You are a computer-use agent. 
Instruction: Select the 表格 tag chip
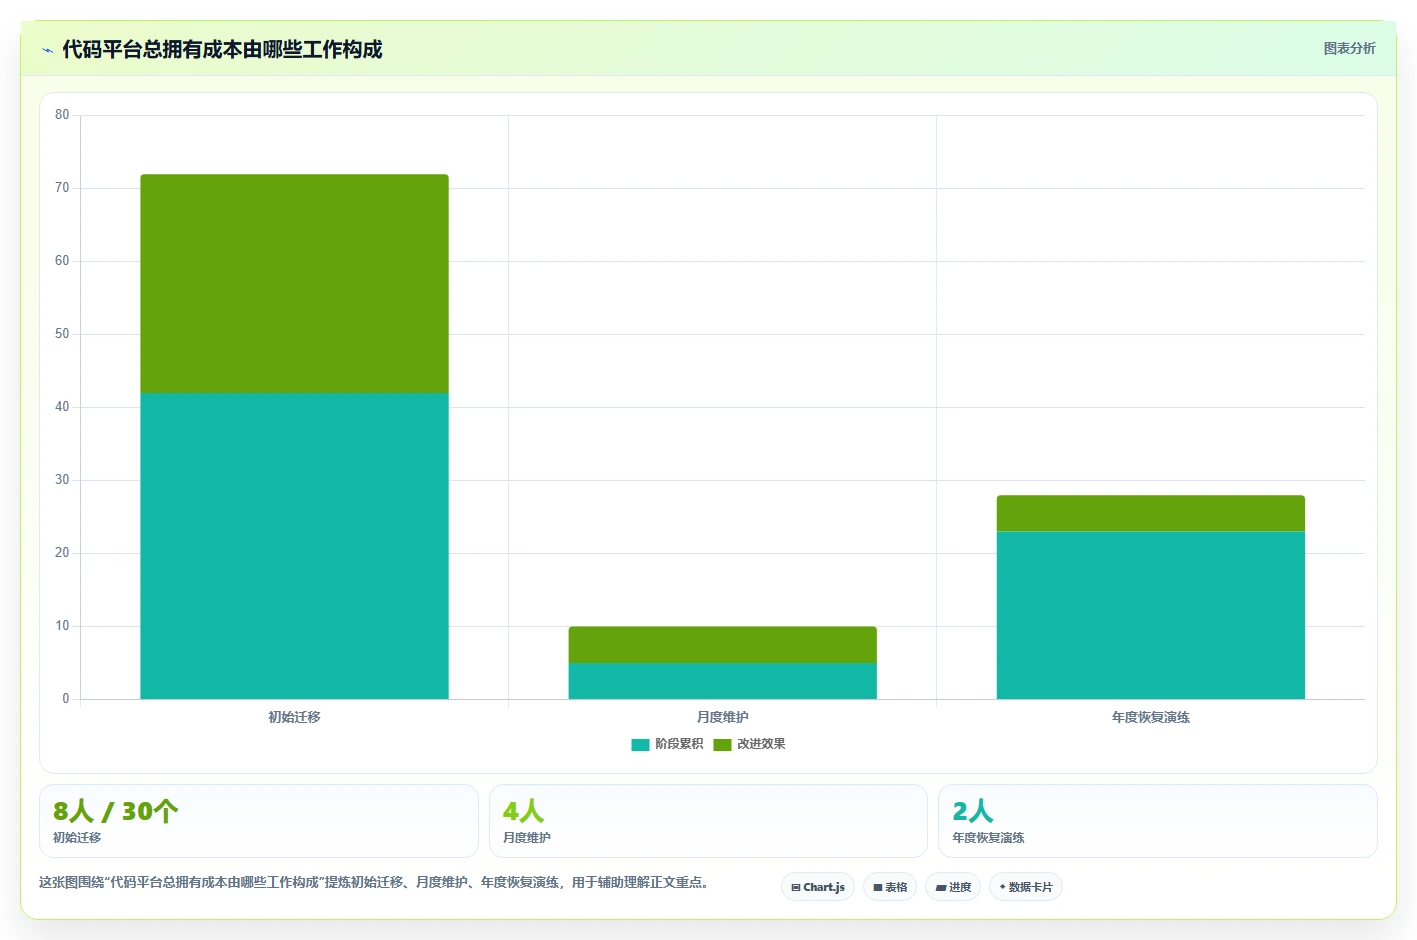click(x=890, y=887)
